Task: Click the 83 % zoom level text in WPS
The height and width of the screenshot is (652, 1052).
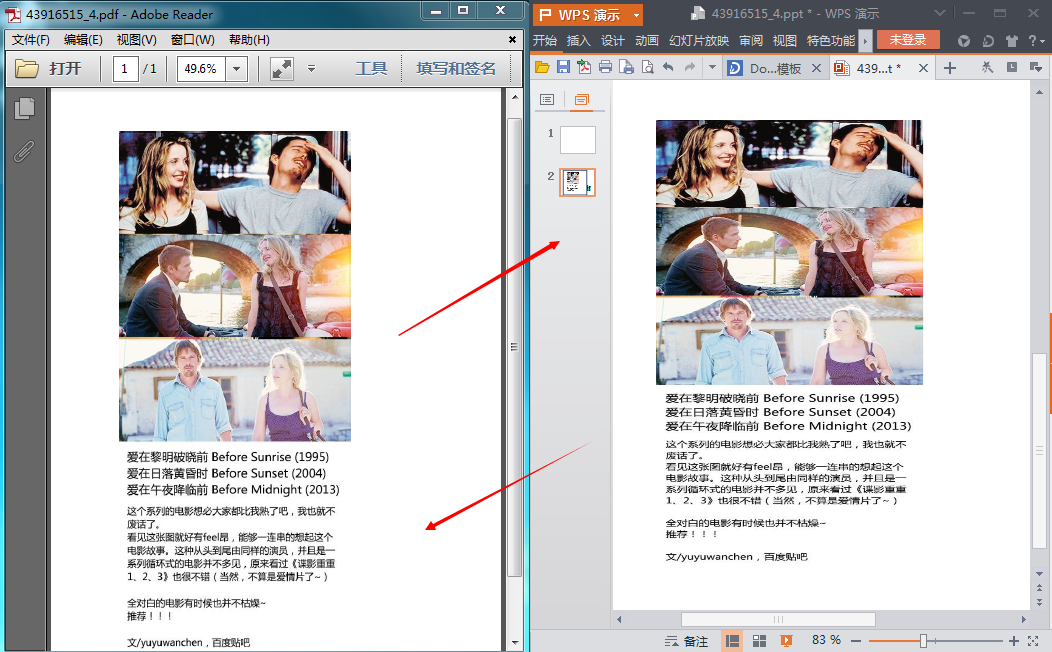Action: tap(826, 640)
